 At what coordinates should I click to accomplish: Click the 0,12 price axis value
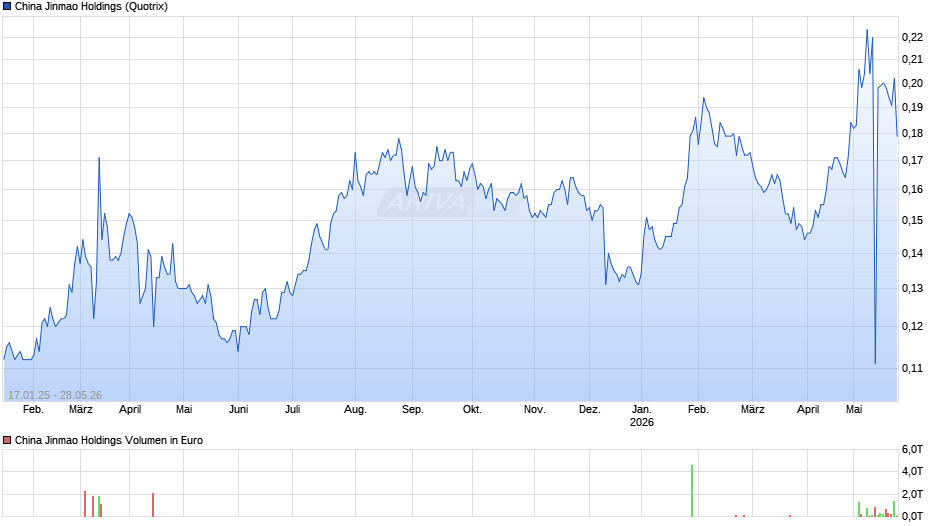click(912, 326)
